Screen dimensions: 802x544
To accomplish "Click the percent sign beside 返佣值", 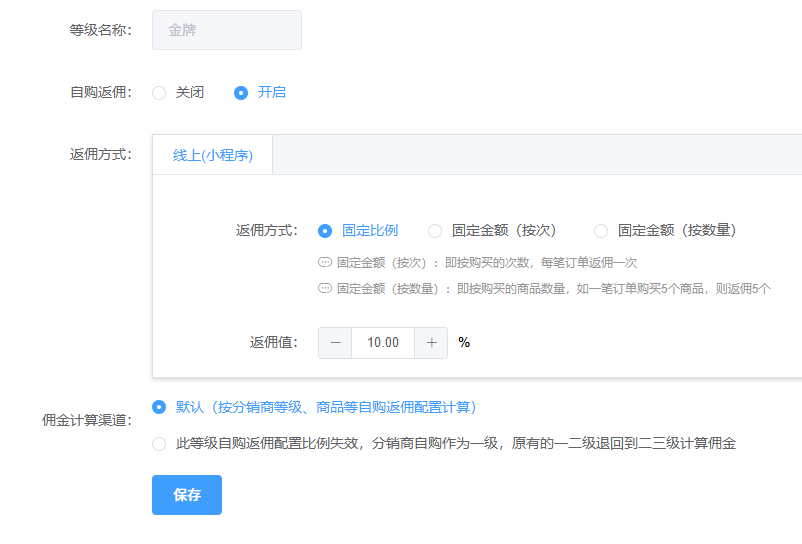I will coord(464,342).
